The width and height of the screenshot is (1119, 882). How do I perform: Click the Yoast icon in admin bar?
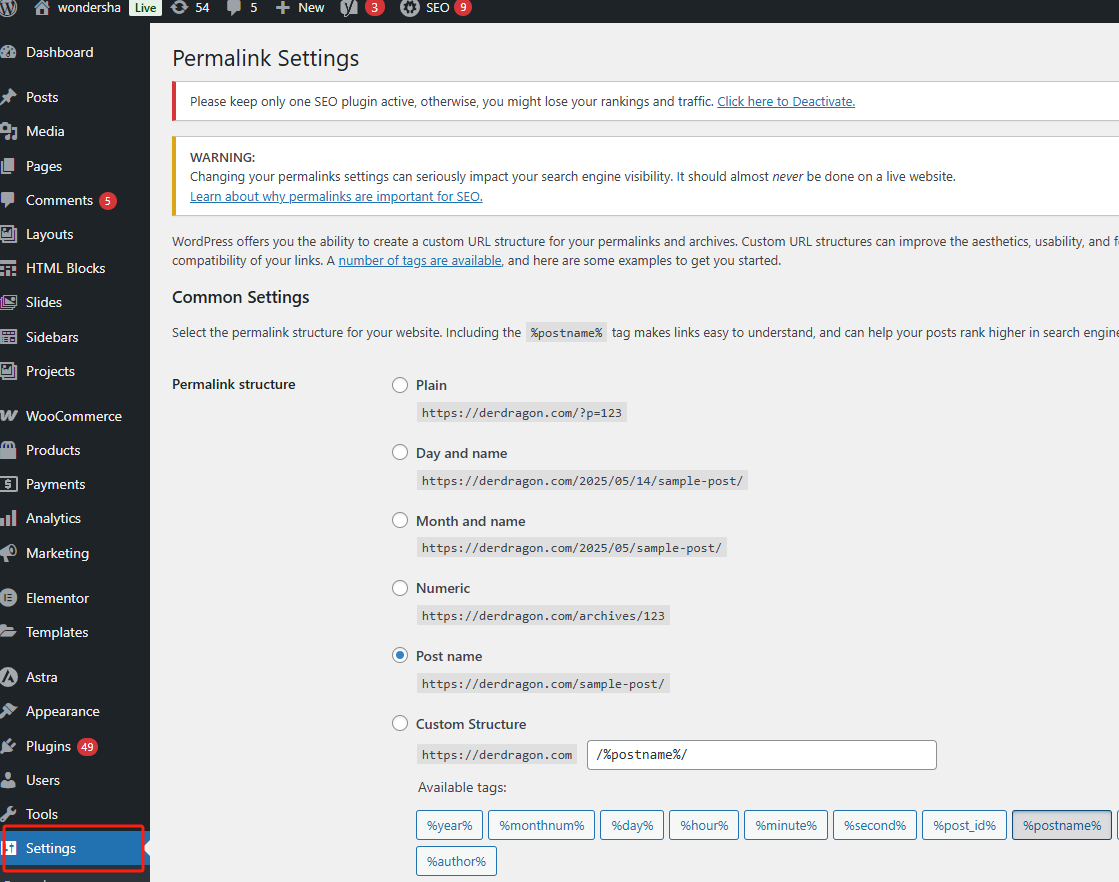[349, 8]
